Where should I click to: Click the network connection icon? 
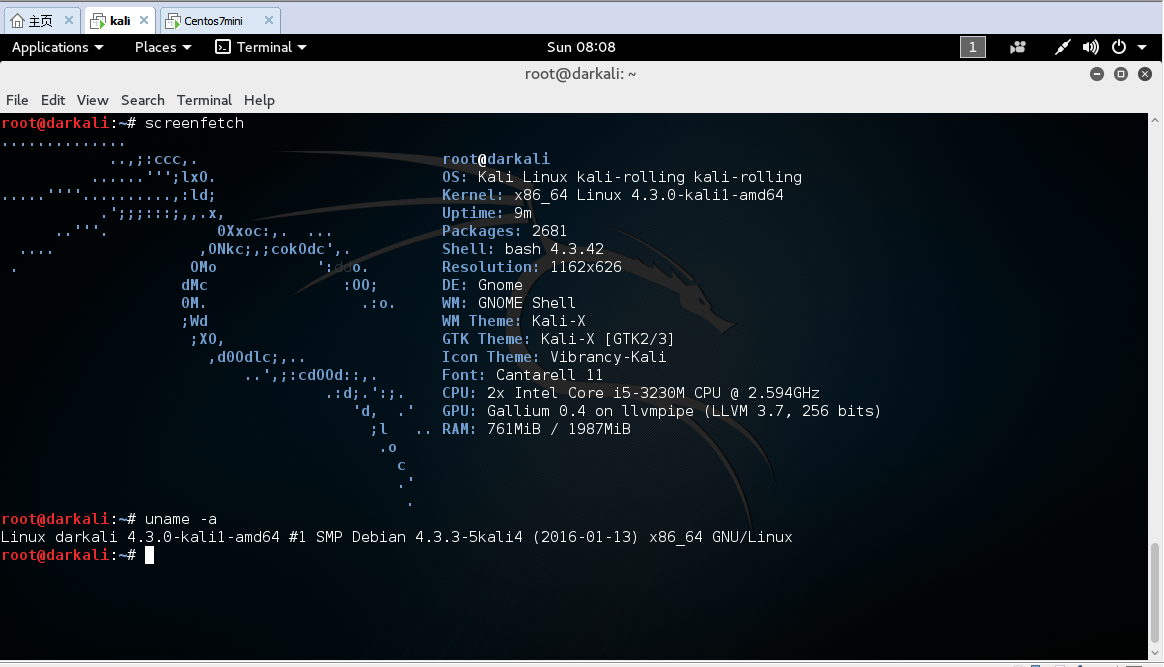click(1062, 47)
